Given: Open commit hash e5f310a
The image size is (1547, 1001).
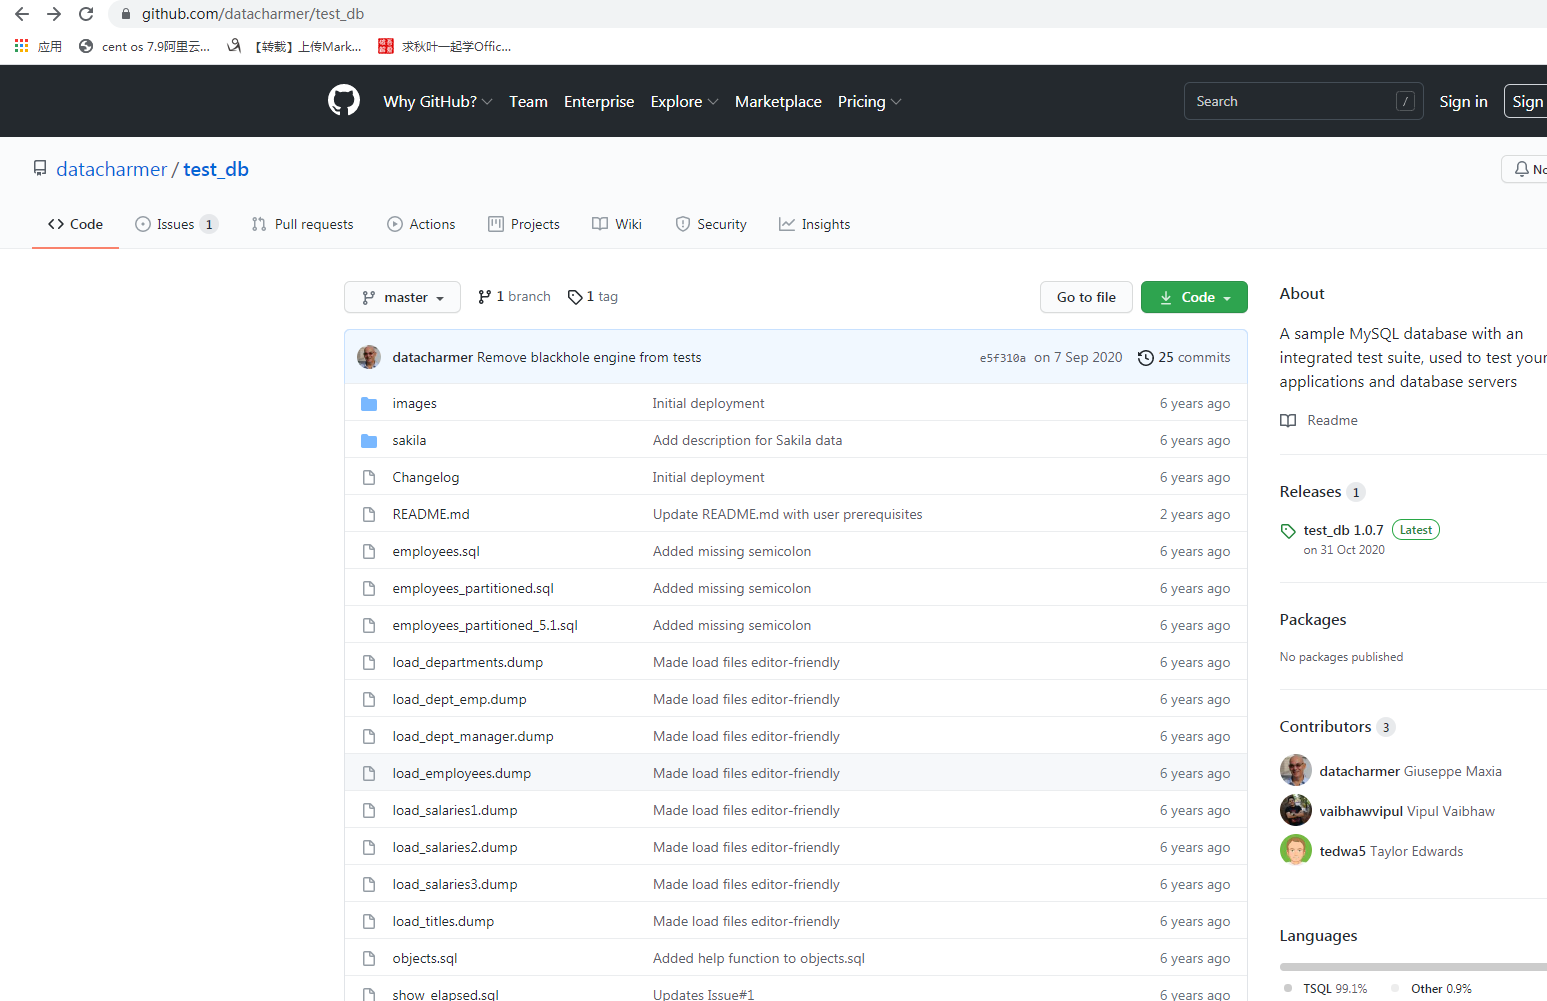Looking at the screenshot, I should point(1003,358).
